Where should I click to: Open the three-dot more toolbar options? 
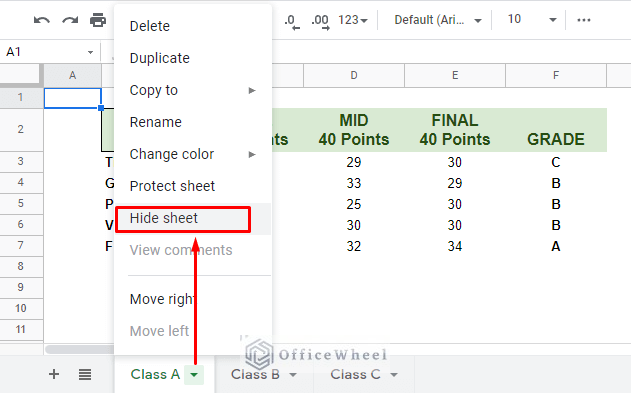(x=584, y=20)
